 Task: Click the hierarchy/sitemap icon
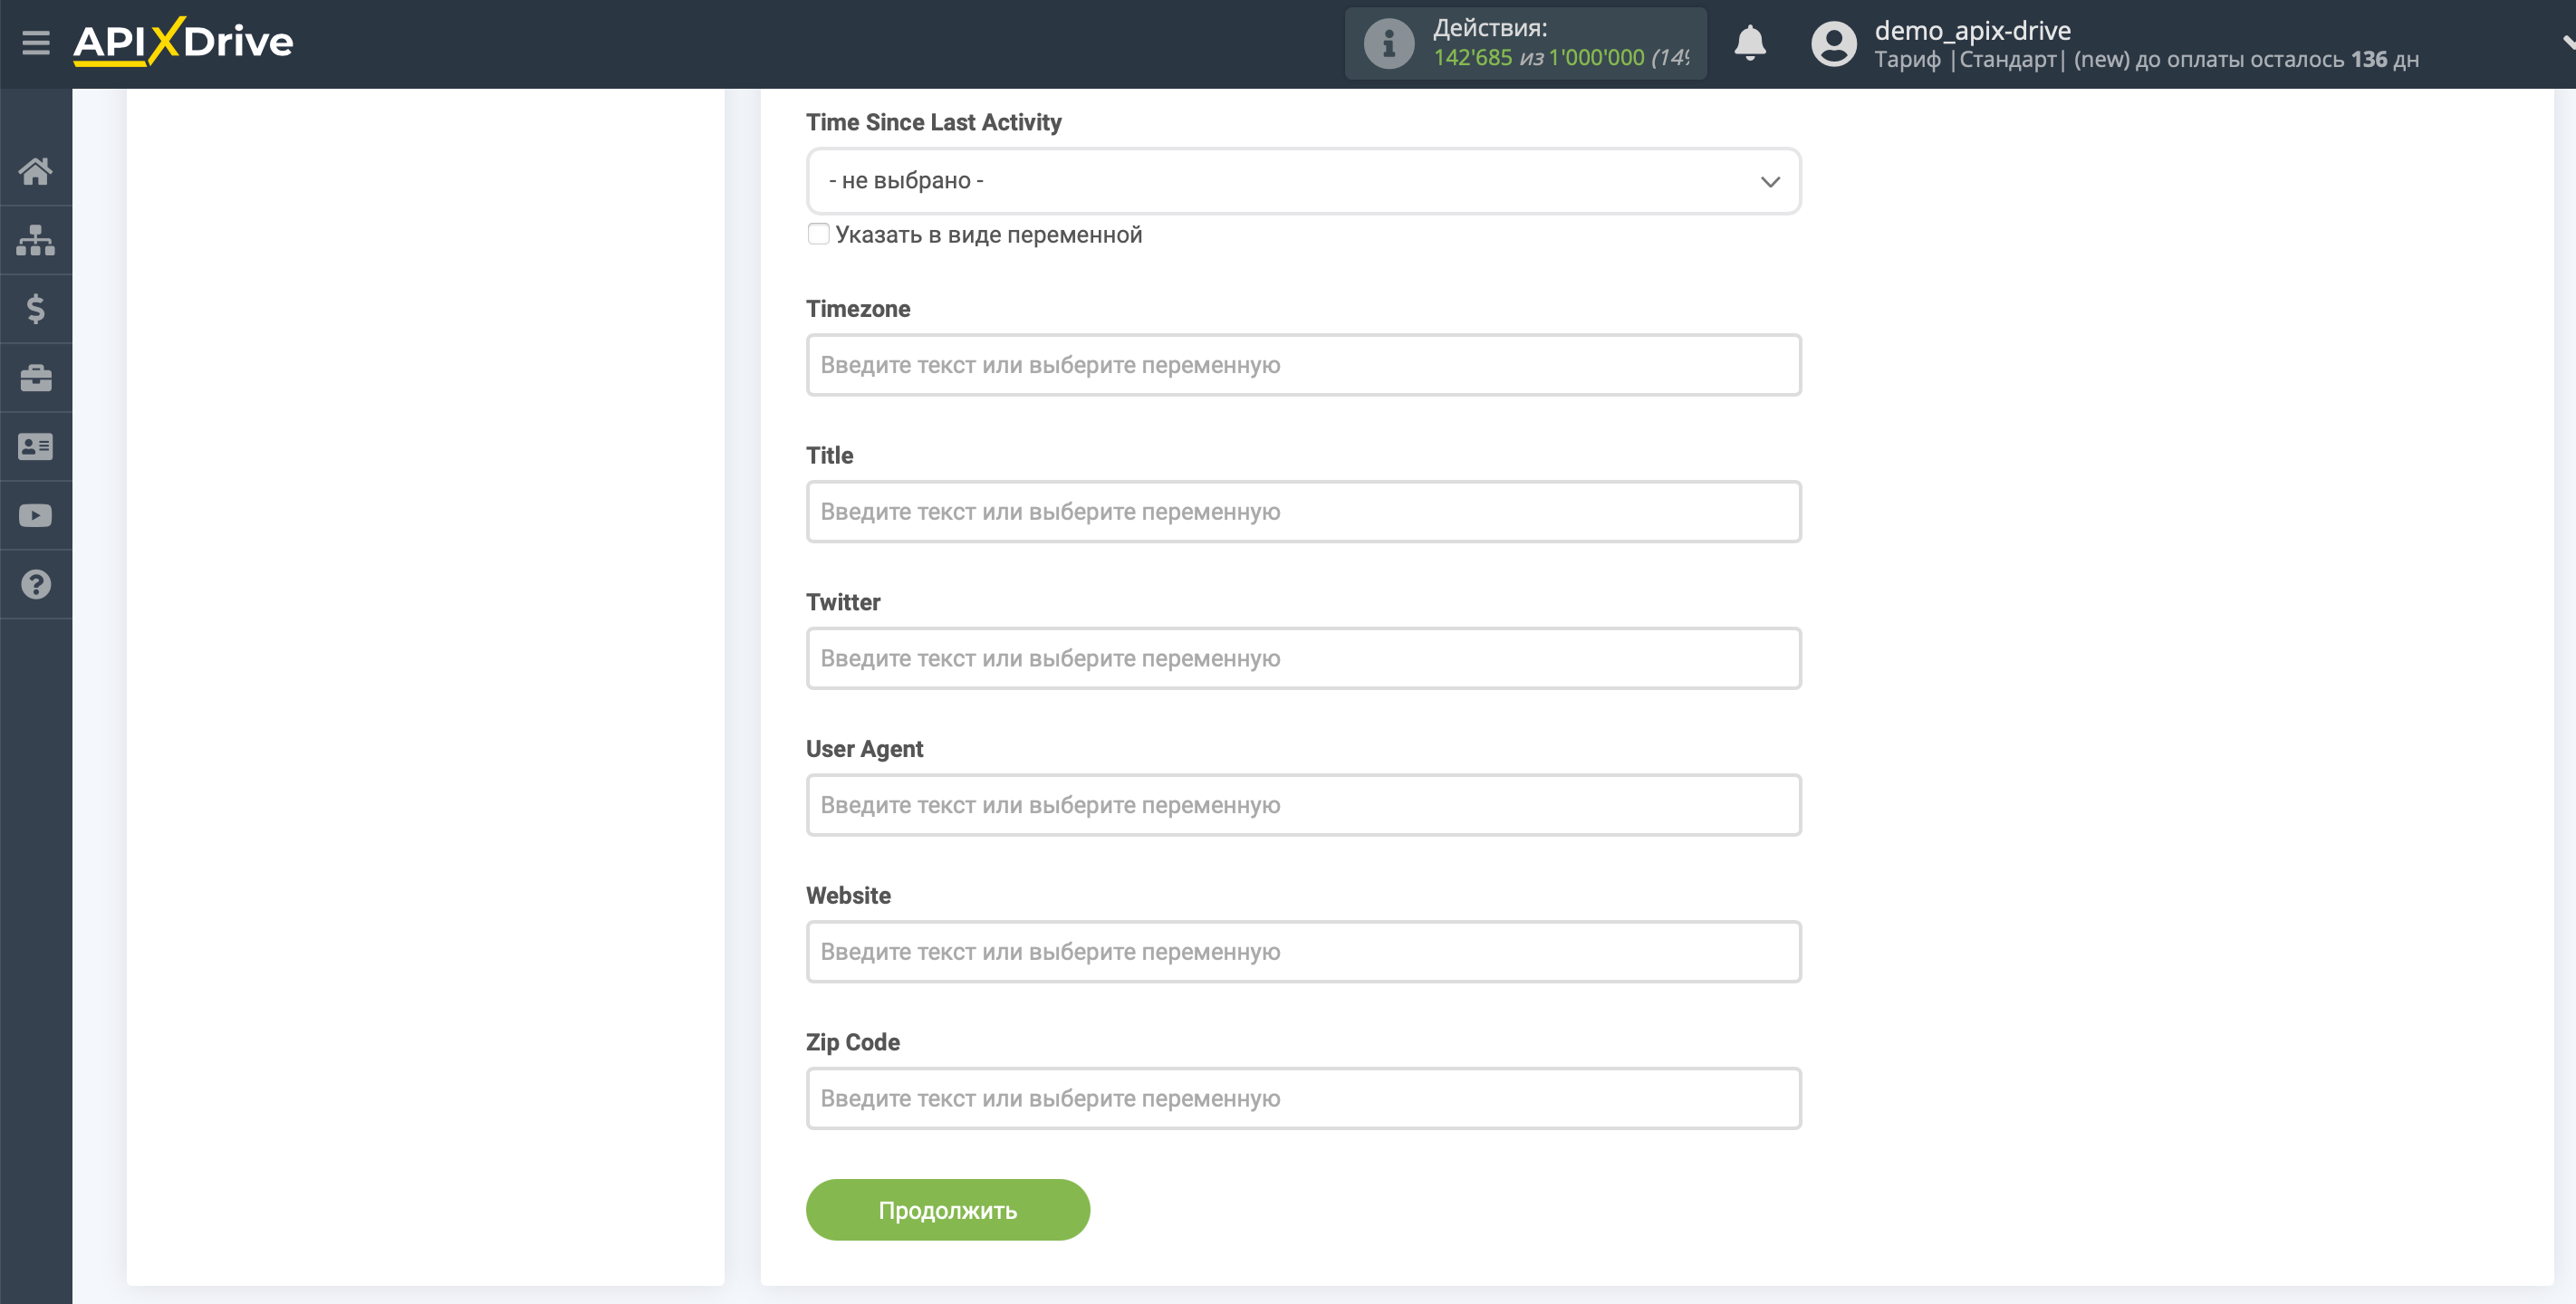click(x=35, y=238)
